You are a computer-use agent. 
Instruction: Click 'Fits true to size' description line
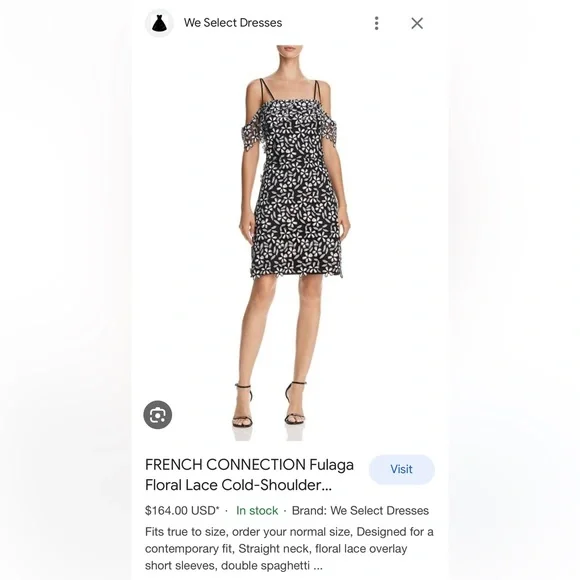click(x=289, y=532)
